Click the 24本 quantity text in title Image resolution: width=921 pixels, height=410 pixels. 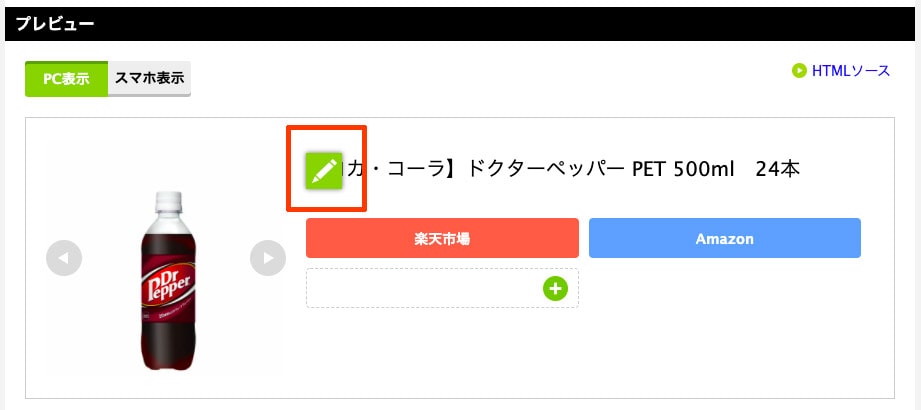click(x=777, y=170)
